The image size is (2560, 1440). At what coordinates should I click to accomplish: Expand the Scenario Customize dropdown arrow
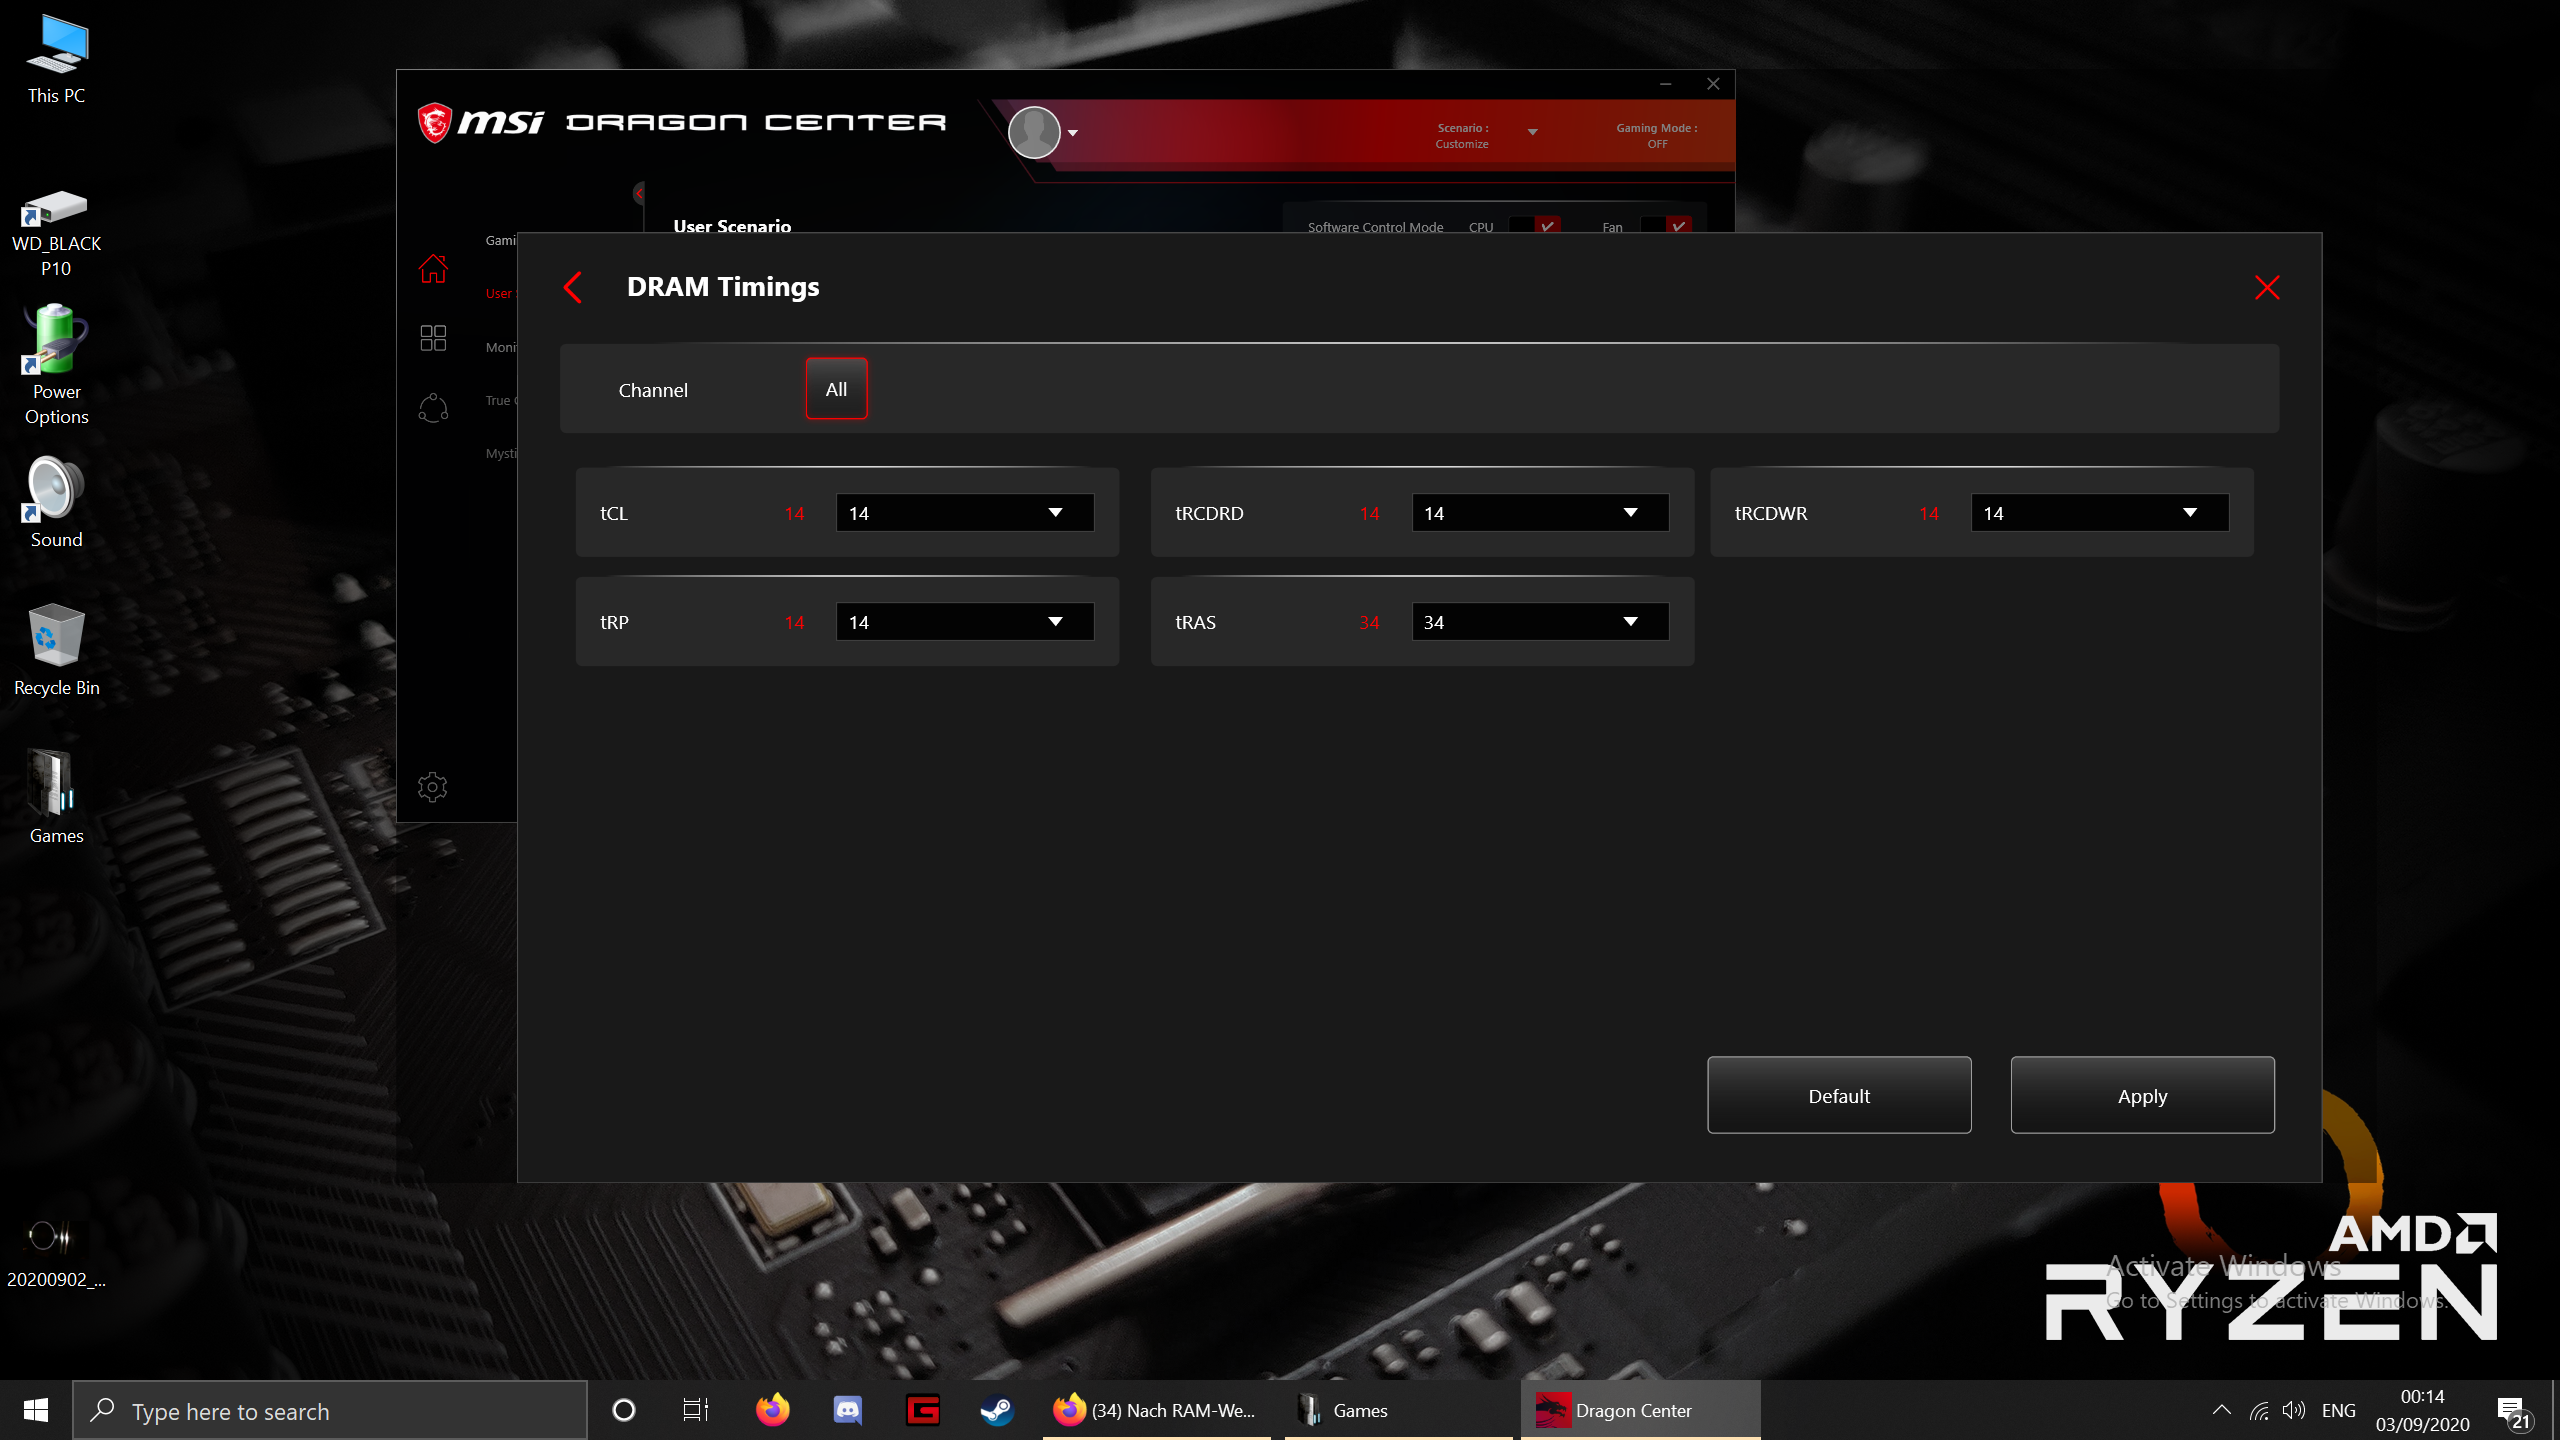pos(1532,132)
